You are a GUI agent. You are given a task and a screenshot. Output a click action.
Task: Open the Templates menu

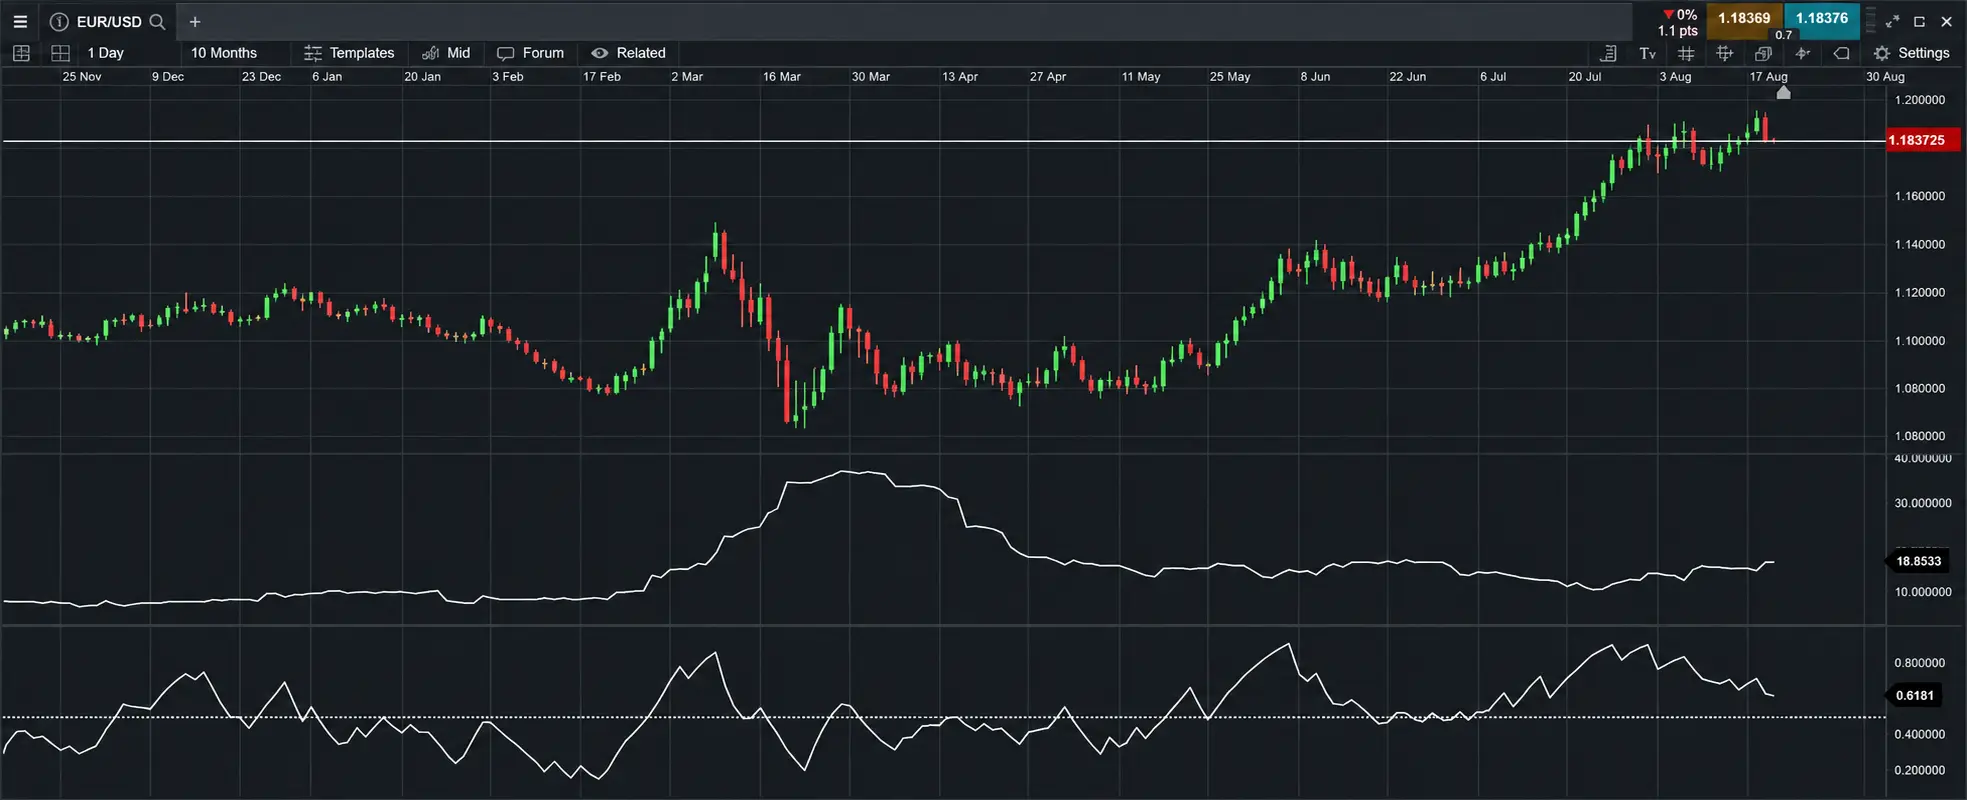(x=349, y=53)
